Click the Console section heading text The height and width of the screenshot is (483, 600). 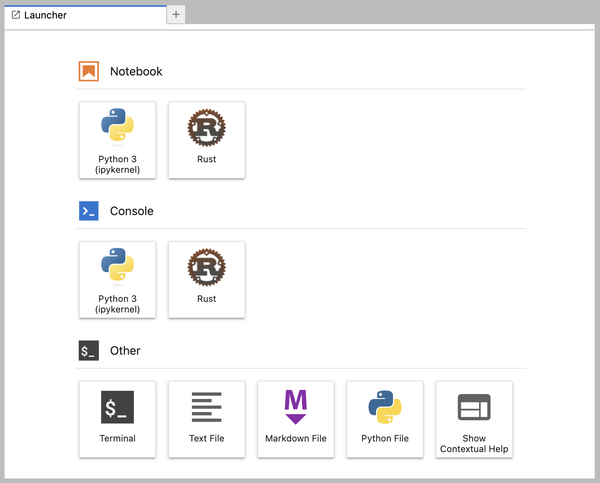[x=132, y=211]
